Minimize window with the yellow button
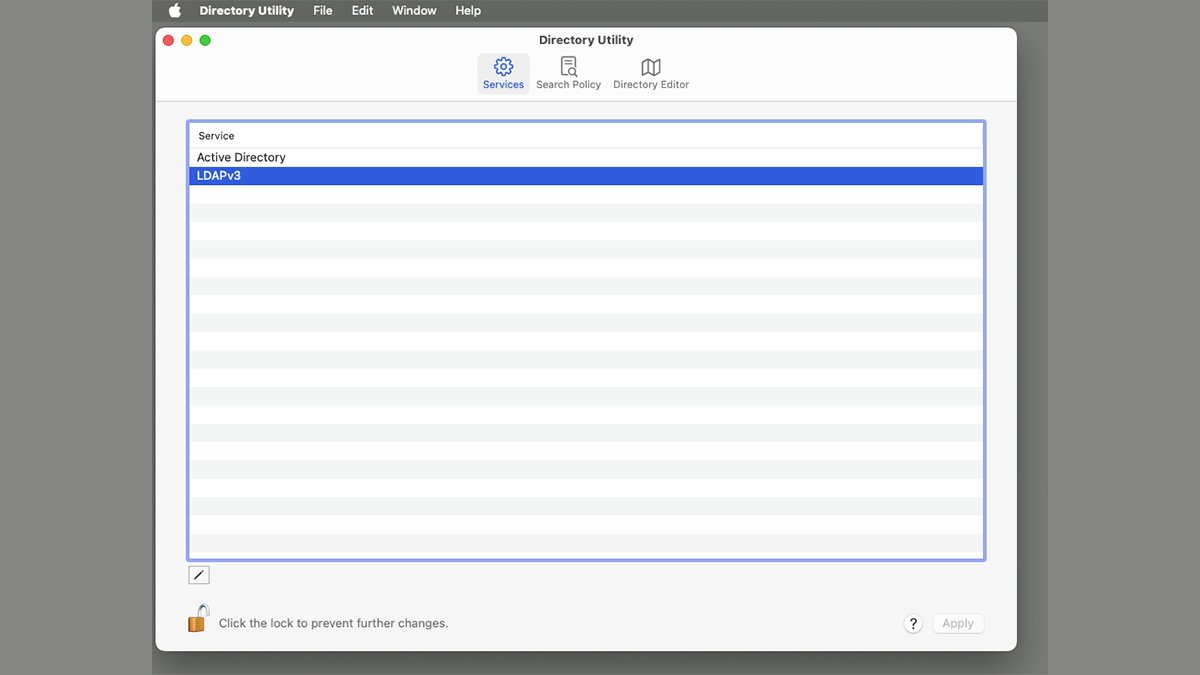The image size is (1200, 675). pyautogui.click(x=186, y=40)
